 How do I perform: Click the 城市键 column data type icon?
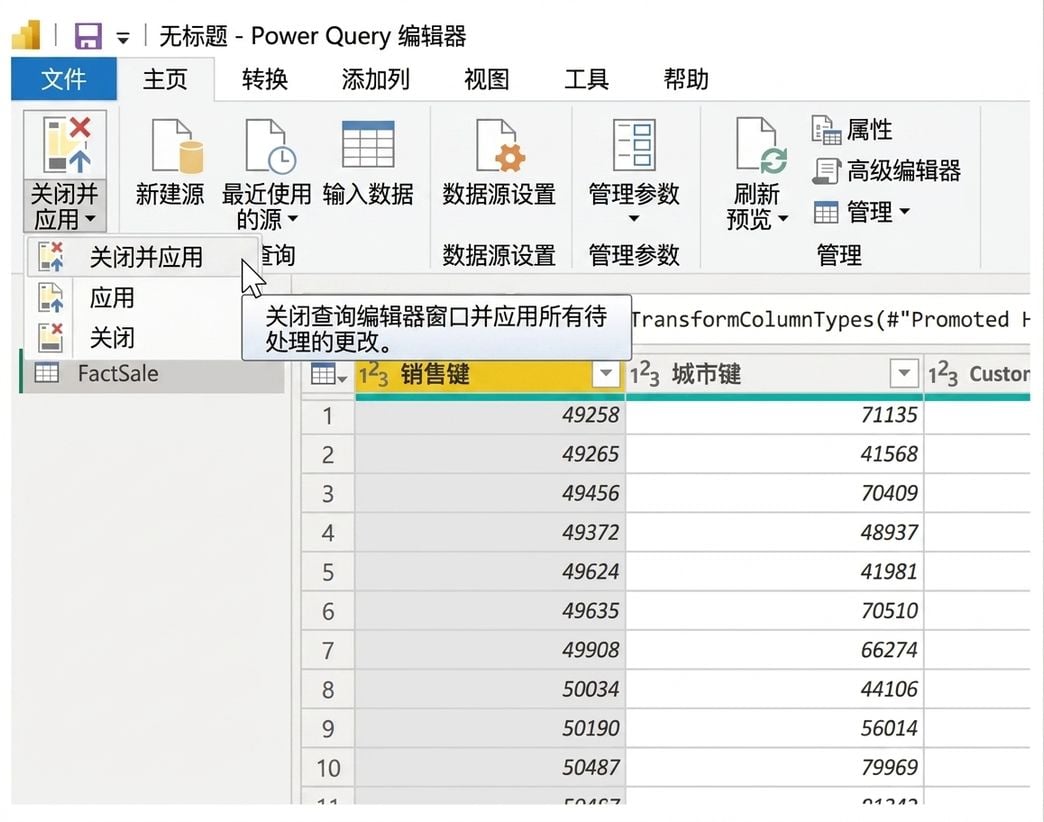click(x=645, y=375)
